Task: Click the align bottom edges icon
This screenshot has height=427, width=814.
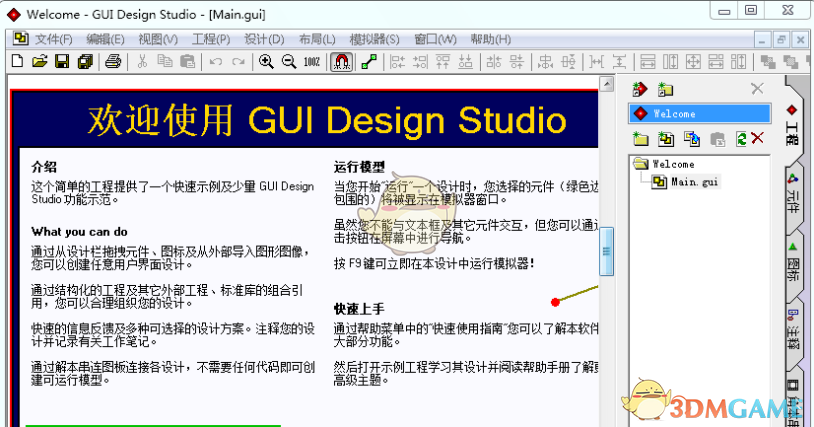Action: pyautogui.click(x=466, y=62)
